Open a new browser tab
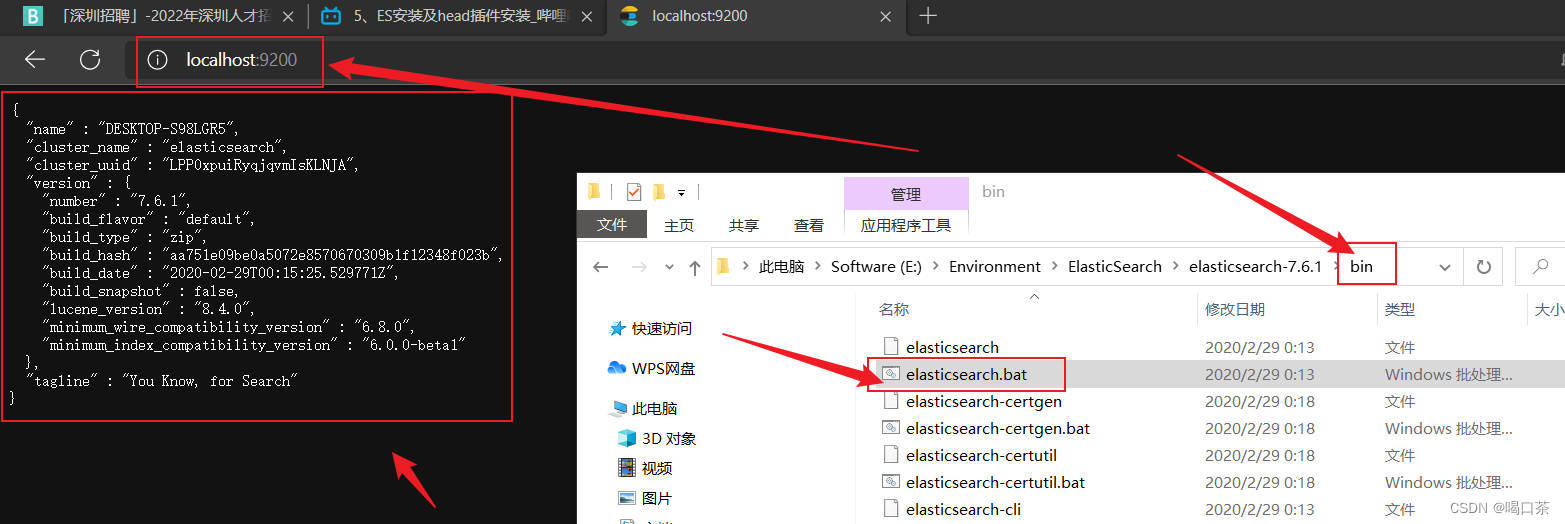The width and height of the screenshot is (1565, 524). [928, 15]
